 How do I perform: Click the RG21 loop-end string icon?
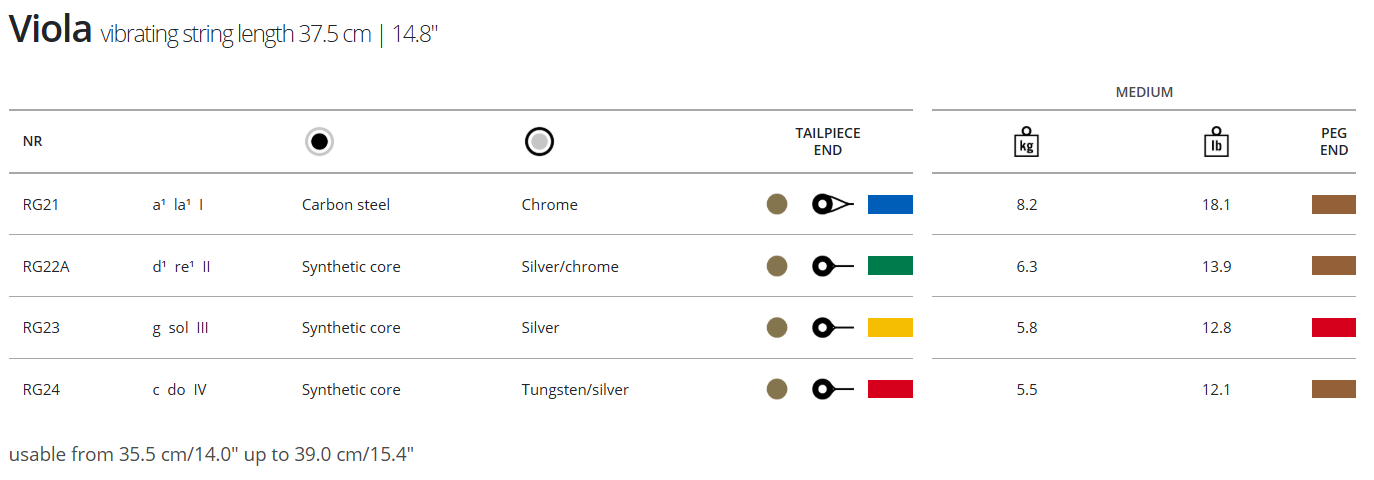point(832,204)
